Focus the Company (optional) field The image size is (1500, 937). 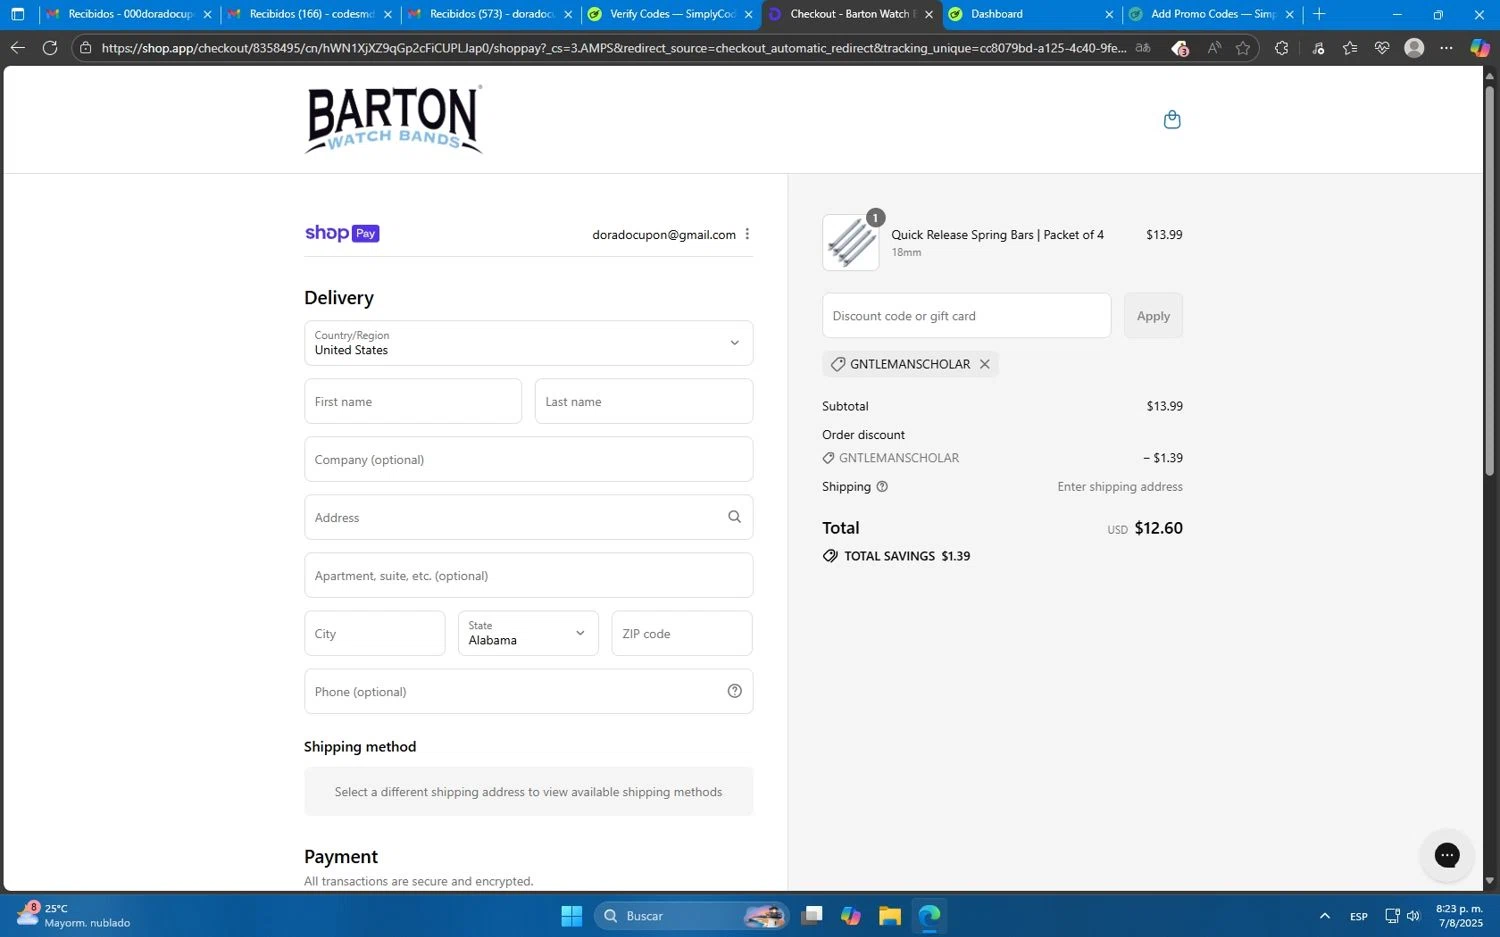tap(528, 459)
